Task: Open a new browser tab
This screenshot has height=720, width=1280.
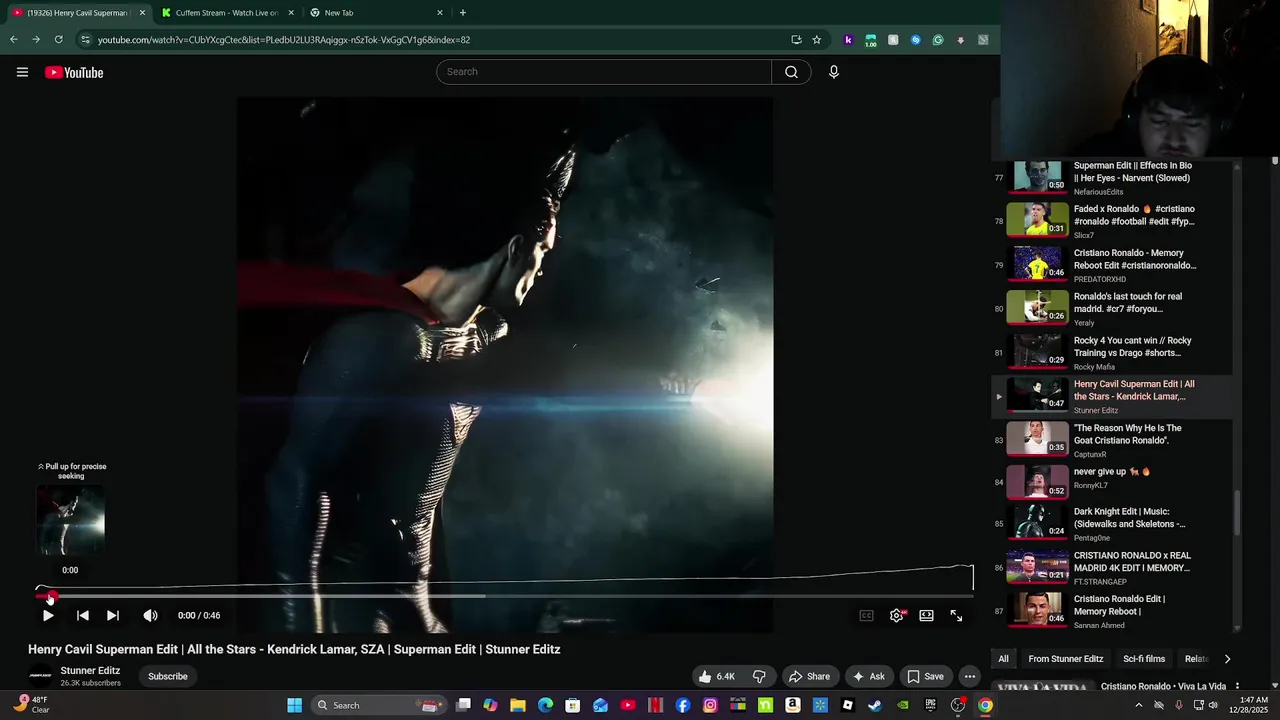Action: tap(462, 13)
